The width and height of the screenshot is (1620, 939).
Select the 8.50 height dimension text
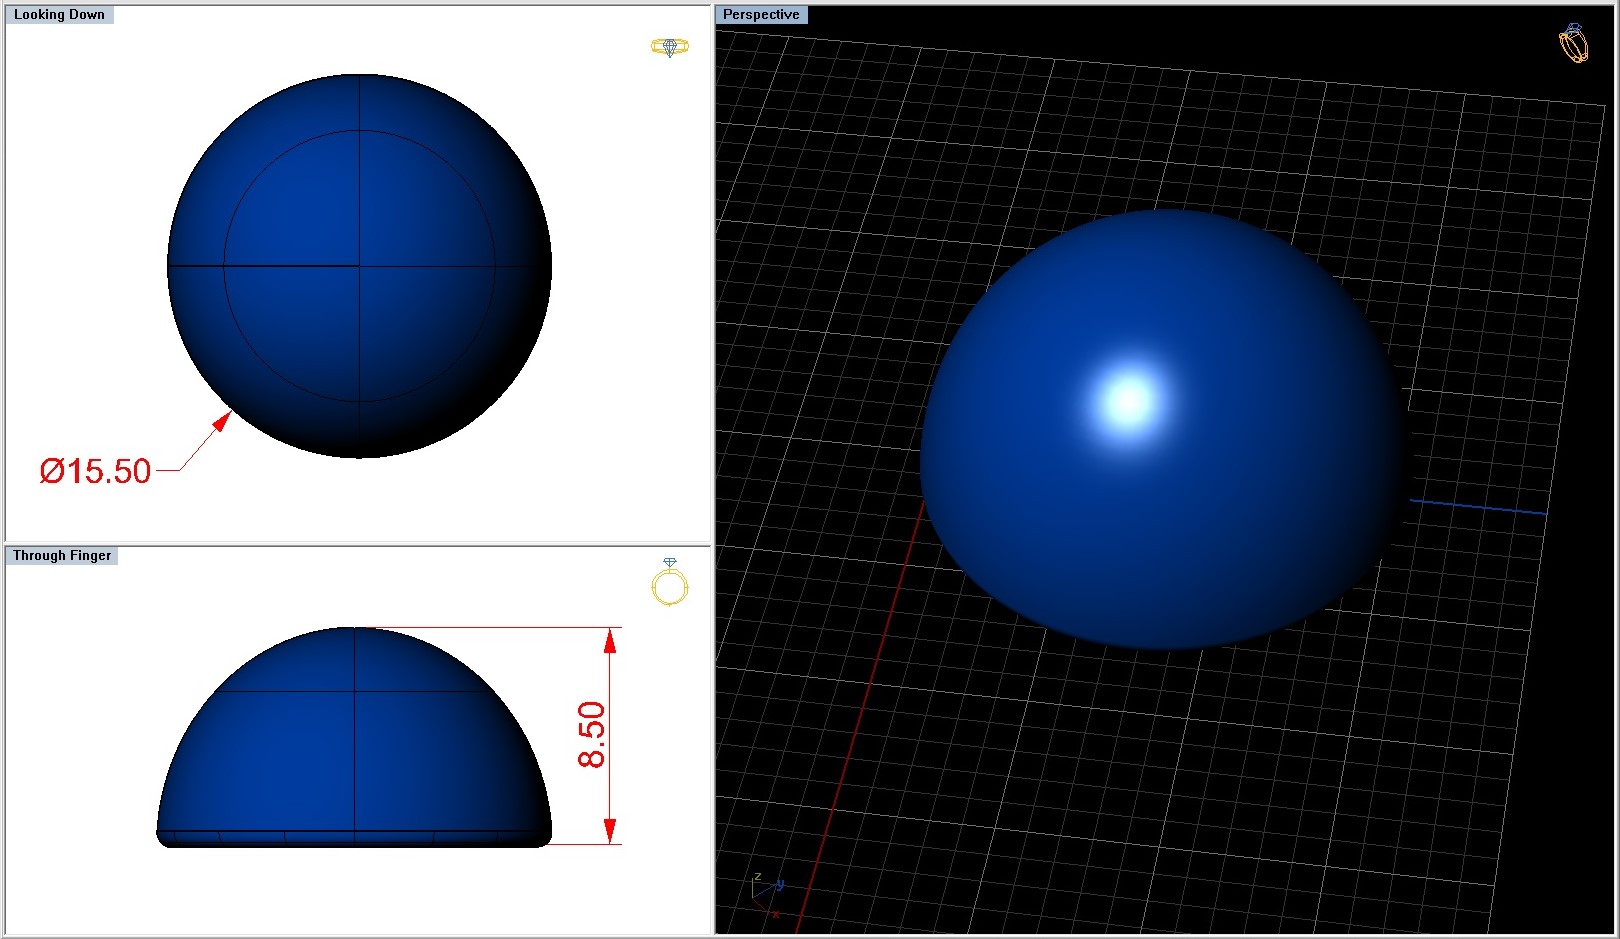click(x=592, y=735)
